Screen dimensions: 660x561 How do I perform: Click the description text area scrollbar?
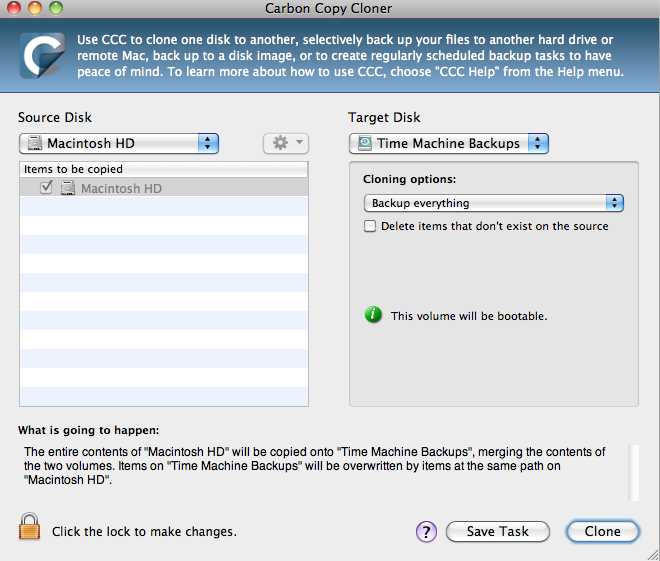tap(633, 473)
